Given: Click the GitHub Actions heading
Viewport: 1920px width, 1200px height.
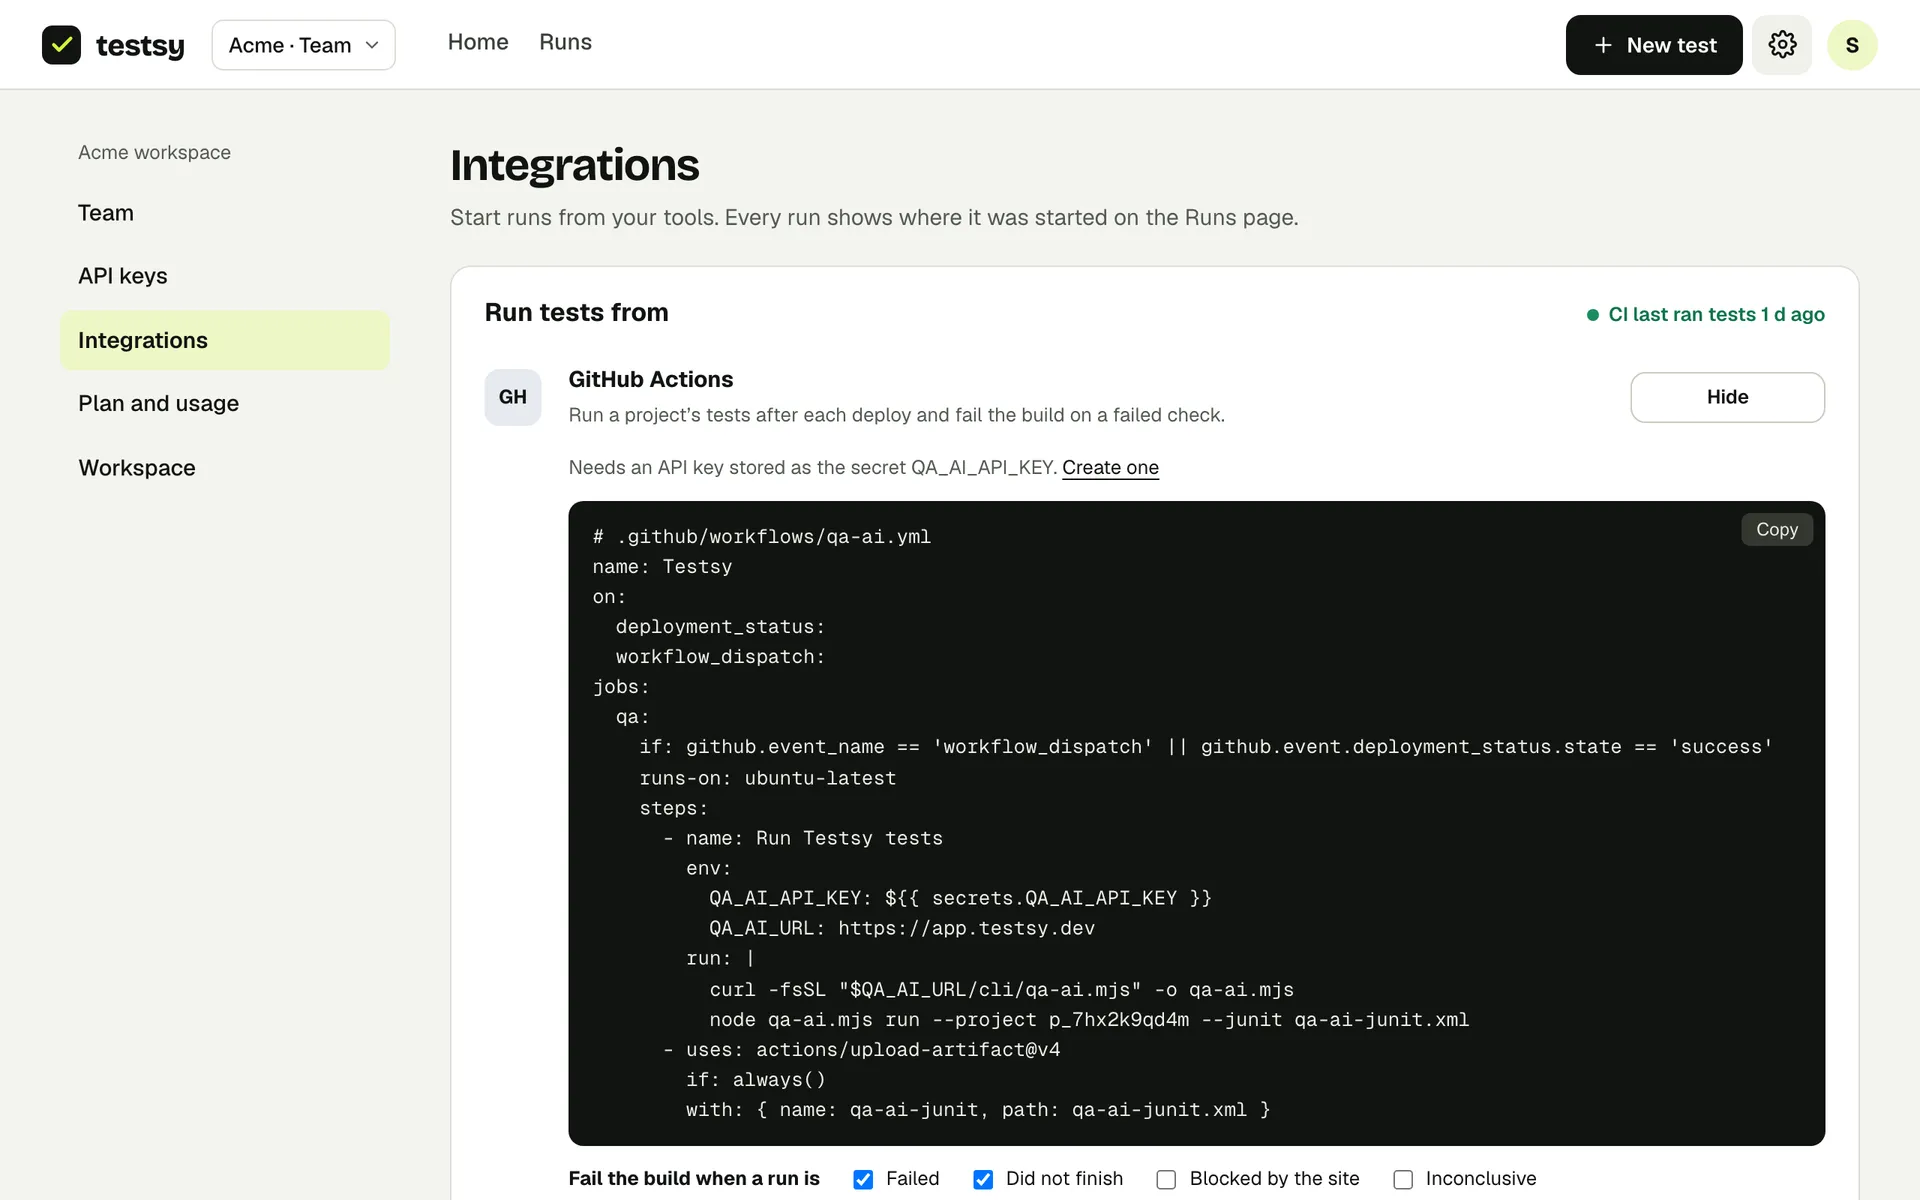Looking at the screenshot, I should pos(650,379).
